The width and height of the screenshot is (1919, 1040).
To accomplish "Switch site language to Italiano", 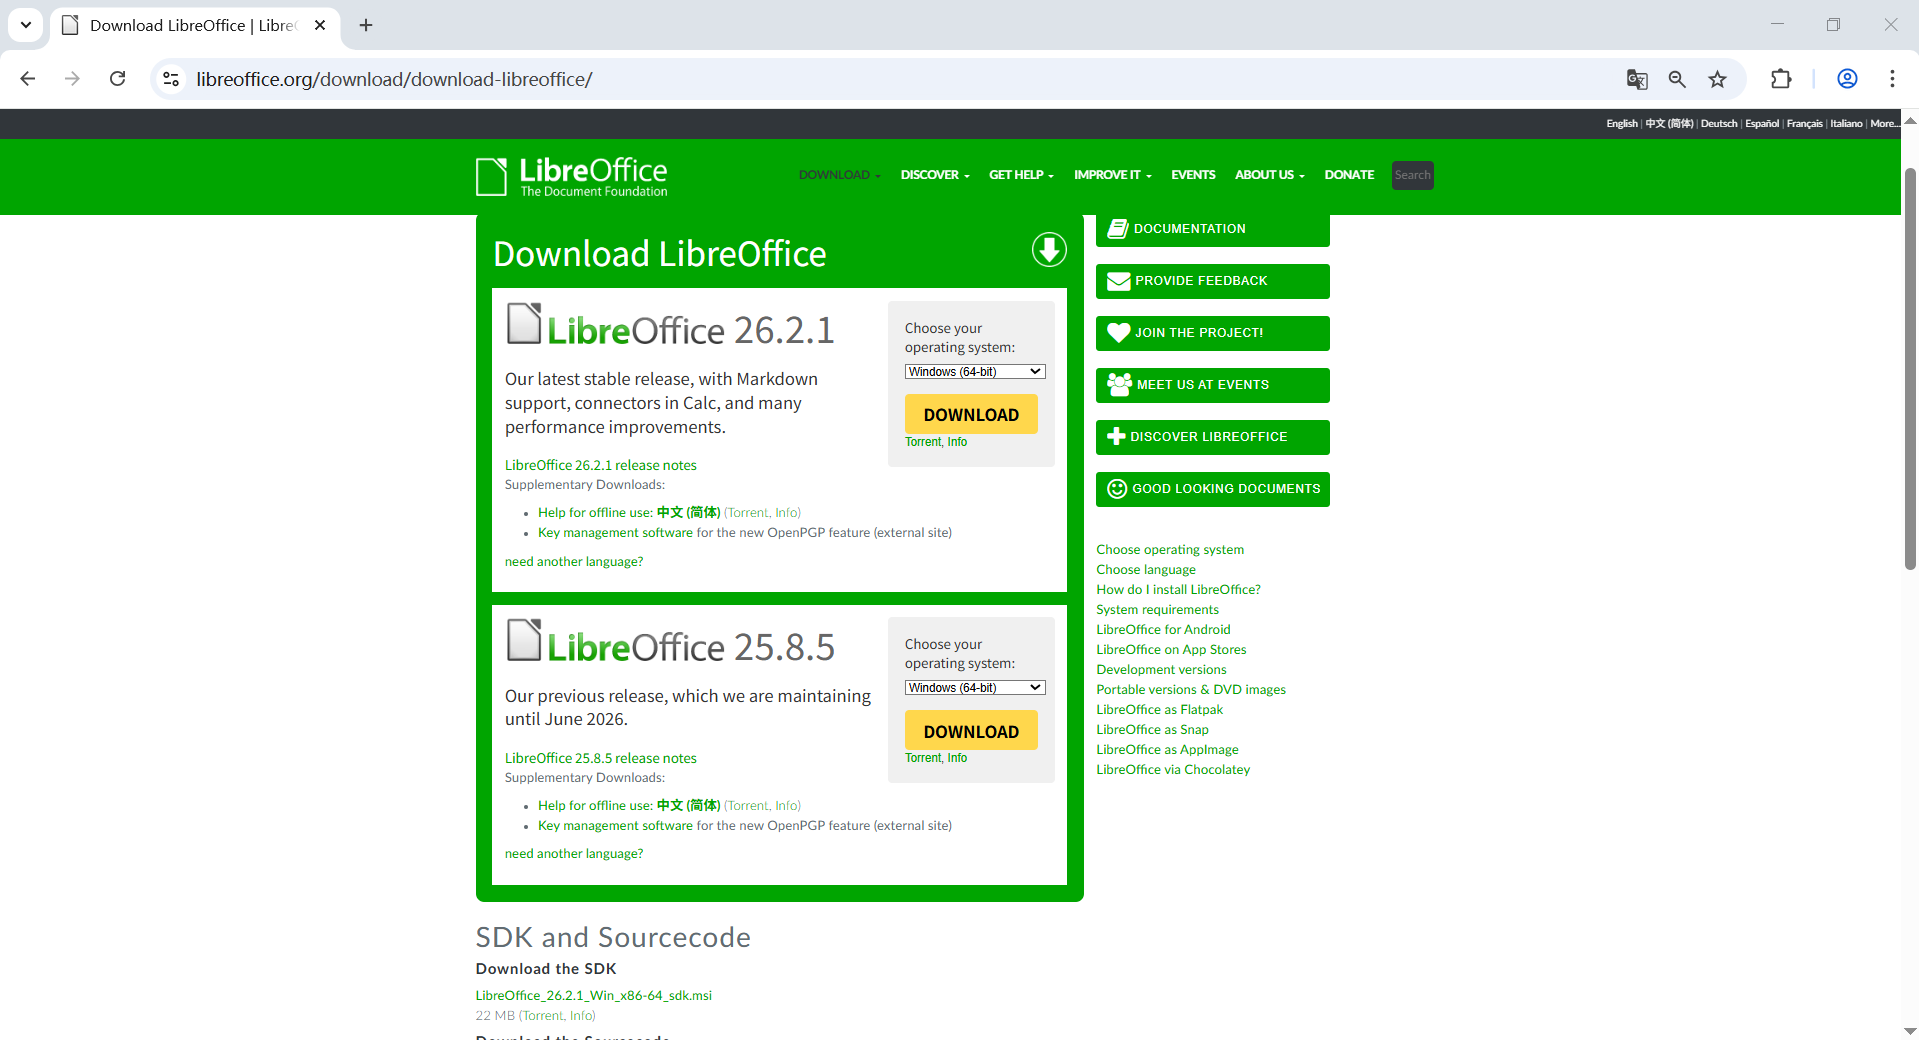I will click(1846, 124).
